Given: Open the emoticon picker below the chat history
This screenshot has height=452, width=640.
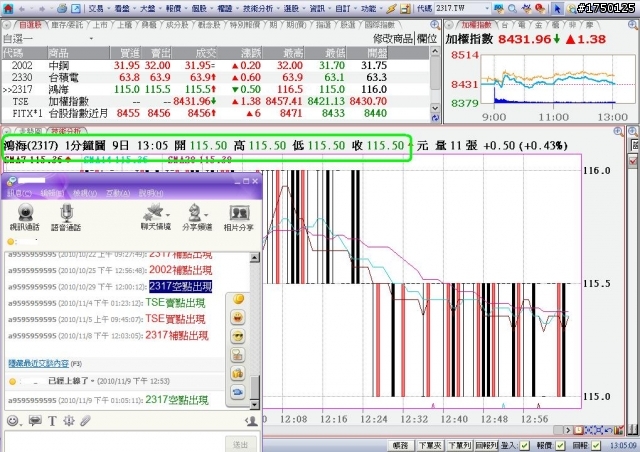Looking at the screenshot, I should pyautogui.click(x=12, y=420).
